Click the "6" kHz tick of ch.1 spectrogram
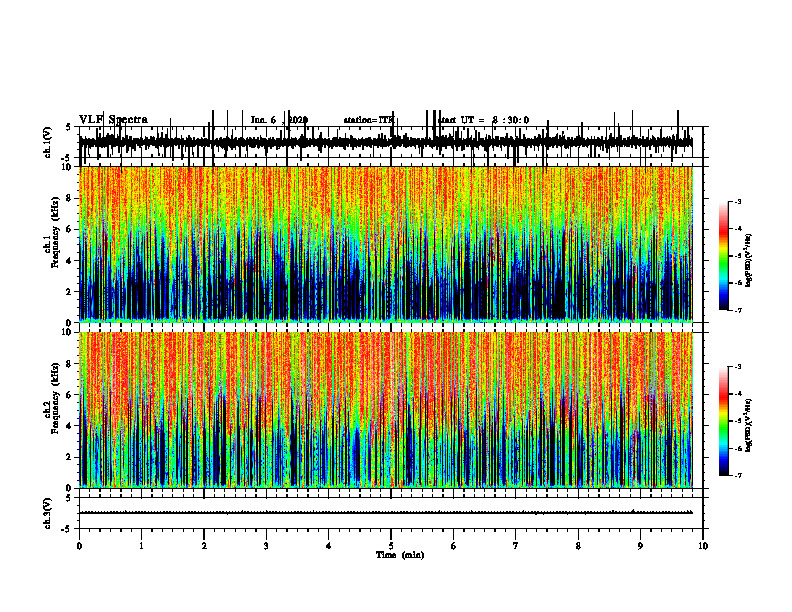This screenshot has height=612, width=792. 70,230
